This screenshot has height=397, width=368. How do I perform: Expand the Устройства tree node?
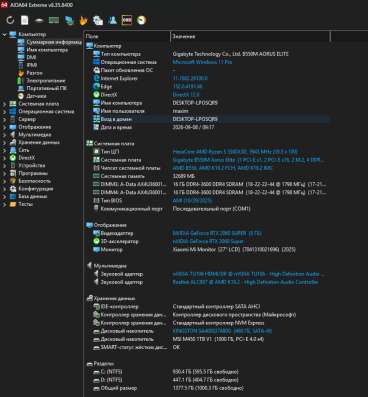pos(4,165)
